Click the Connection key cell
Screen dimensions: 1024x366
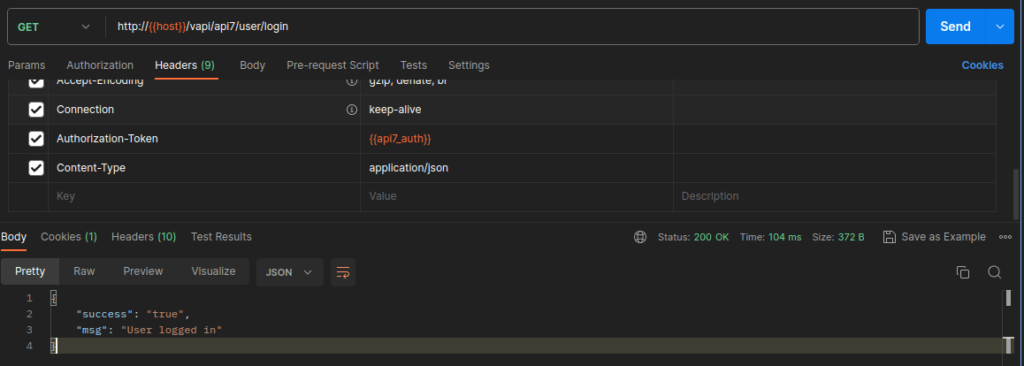(204, 110)
